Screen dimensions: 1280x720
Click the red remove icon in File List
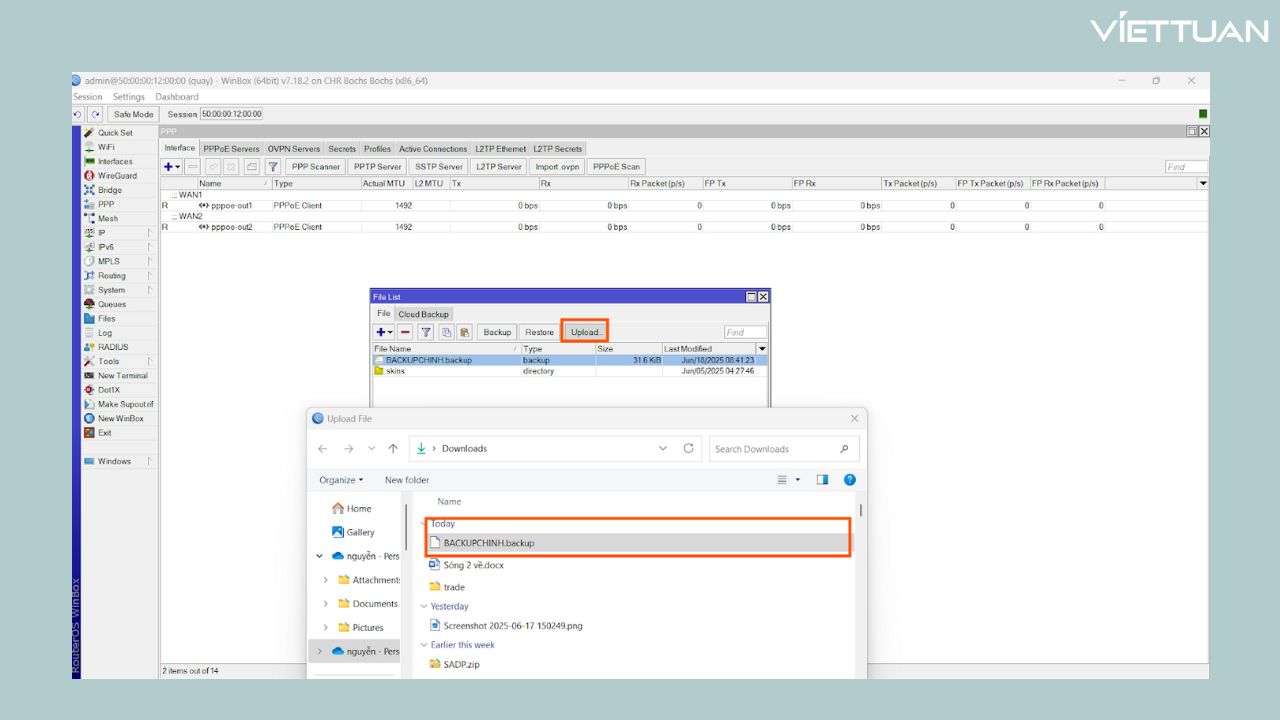[x=405, y=332]
